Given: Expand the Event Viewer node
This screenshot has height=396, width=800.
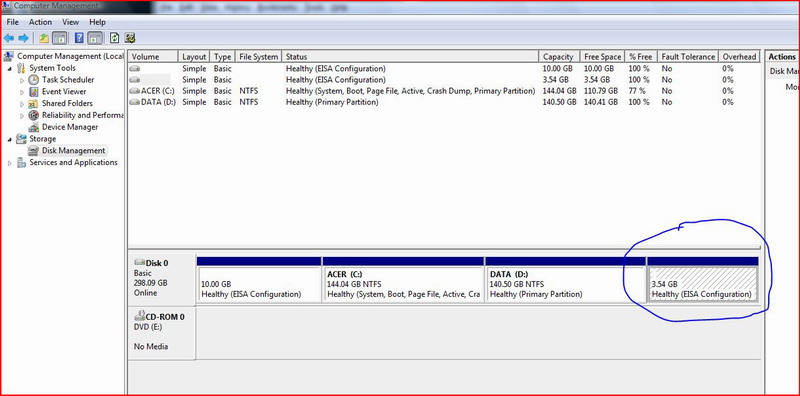Looking at the screenshot, I should coord(22,92).
